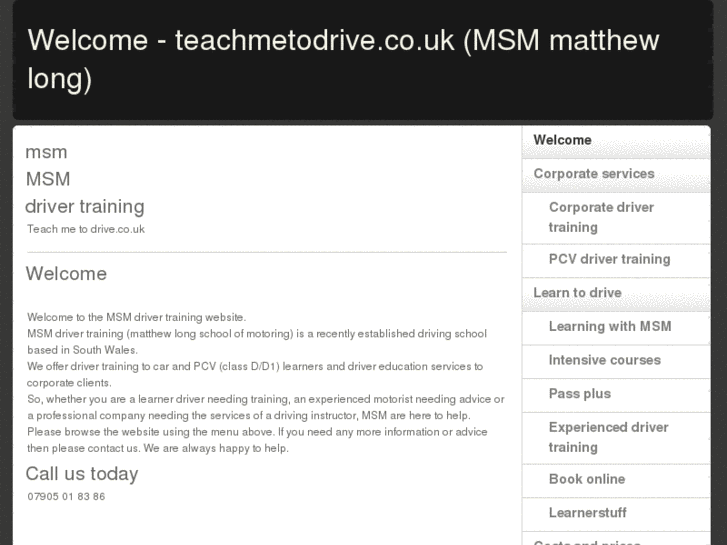Screen dimensions: 727x545
Task: Click the uppercase "MSM" heading
Action: click(x=48, y=179)
